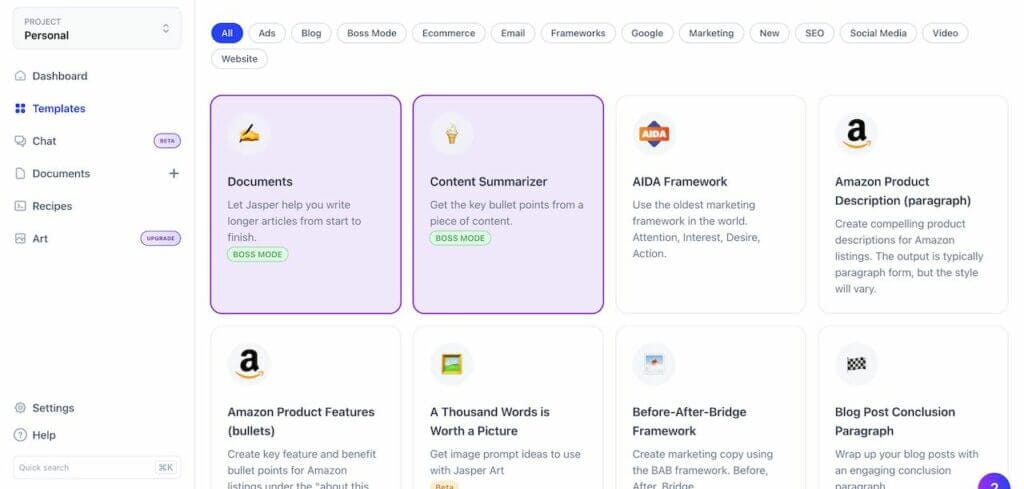Filter templates by Frameworks

[x=578, y=33]
